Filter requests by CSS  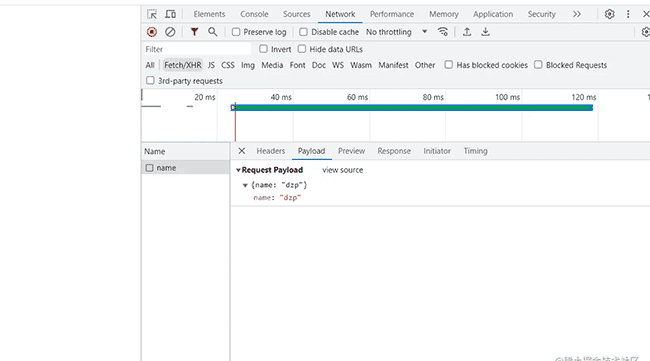click(x=228, y=65)
